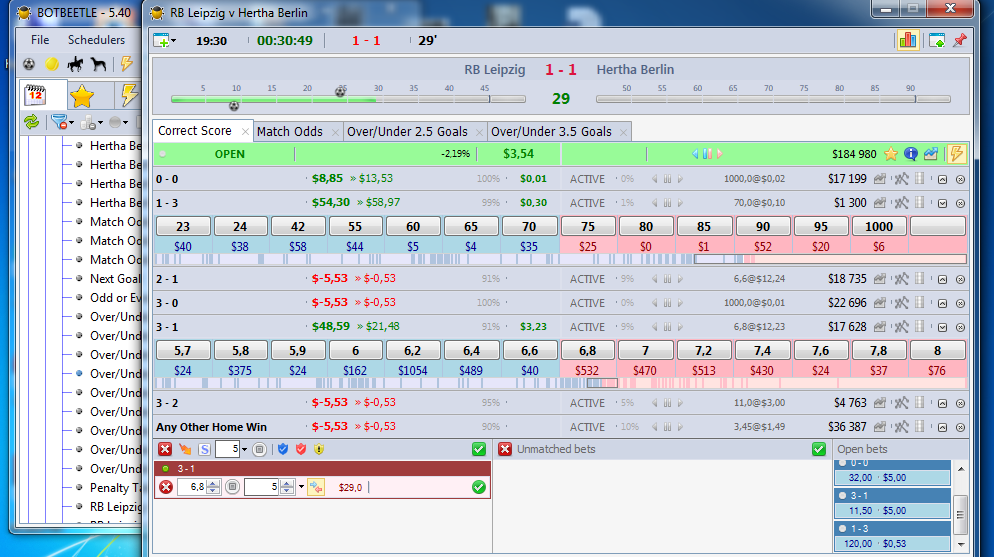Click price button 55 in 1 - 3 ladder
The height and width of the screenshot is (557, 994).
click(x=355, y=226)
